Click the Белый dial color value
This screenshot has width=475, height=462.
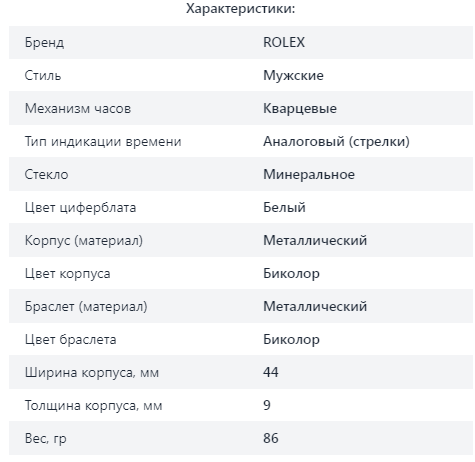284,208
